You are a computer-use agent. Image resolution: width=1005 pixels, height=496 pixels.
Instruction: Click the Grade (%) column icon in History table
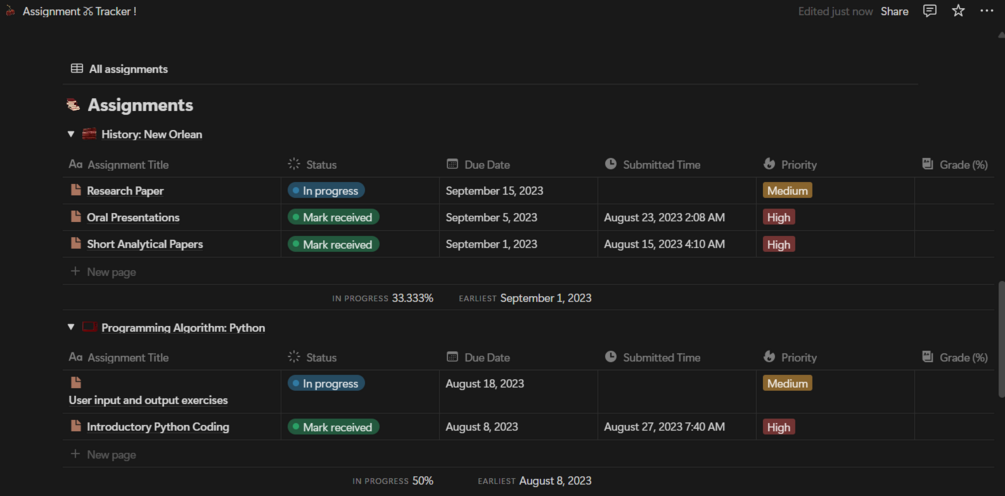pyautogui.click(x=927, y=164)
